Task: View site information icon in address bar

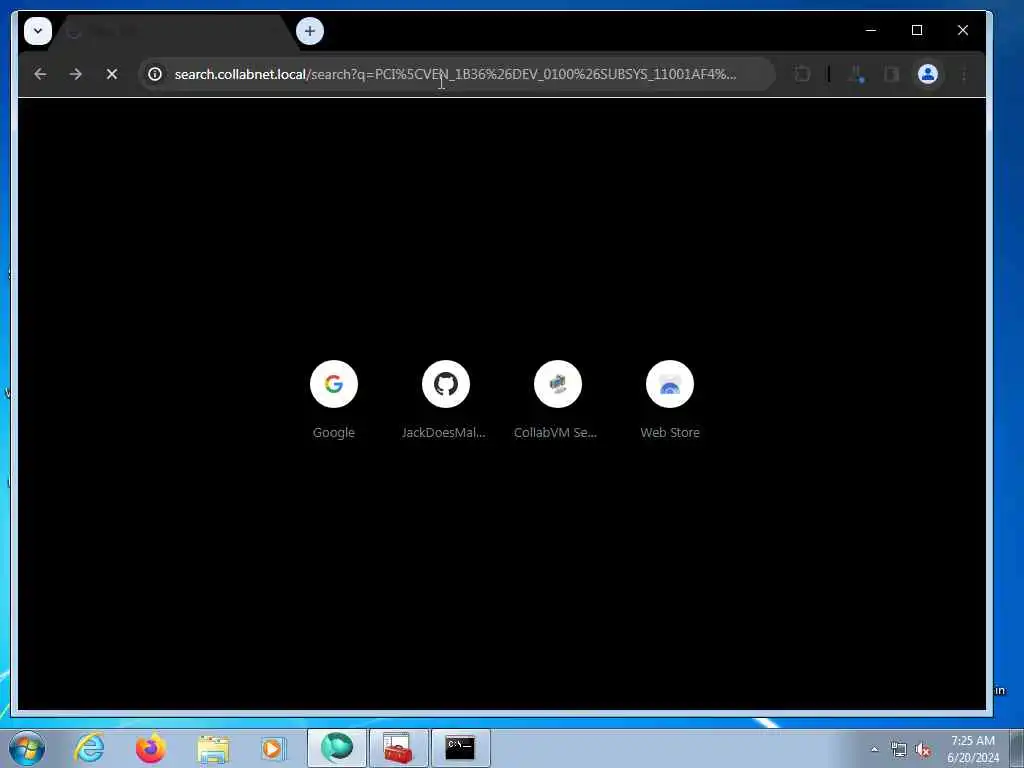Action: coord(155,74)
